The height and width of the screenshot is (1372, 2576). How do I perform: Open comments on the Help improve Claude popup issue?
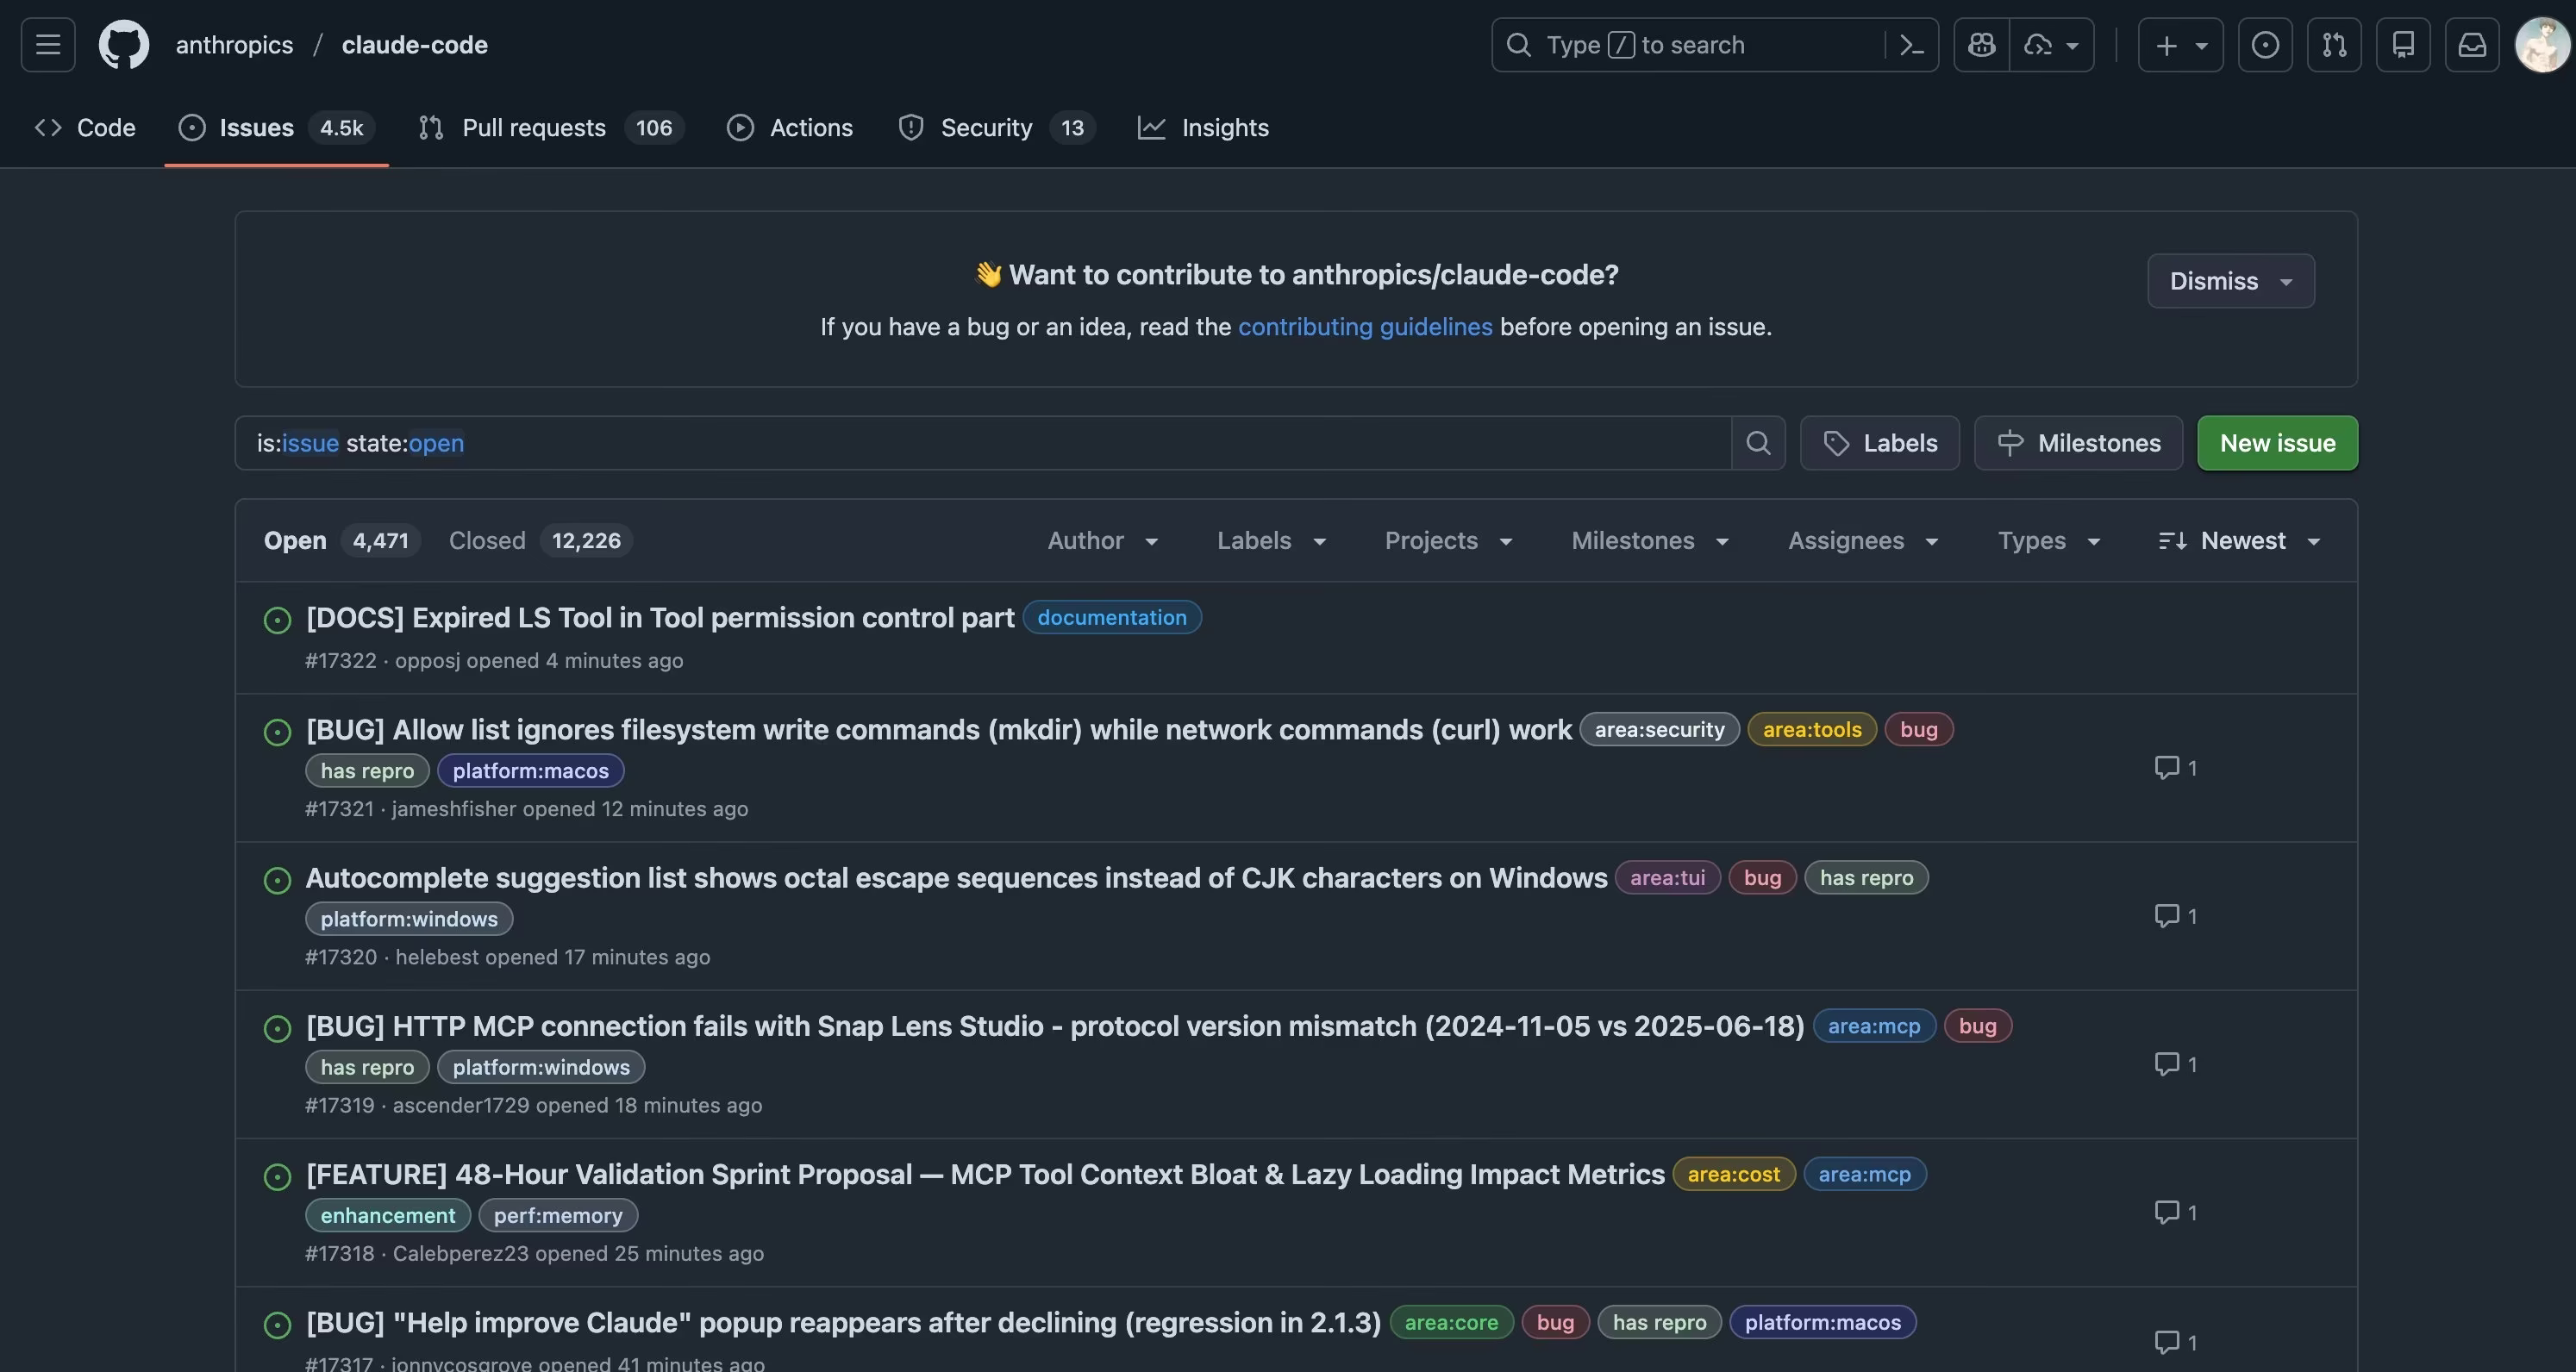pyautogui.click(x=2175, y=1342)
